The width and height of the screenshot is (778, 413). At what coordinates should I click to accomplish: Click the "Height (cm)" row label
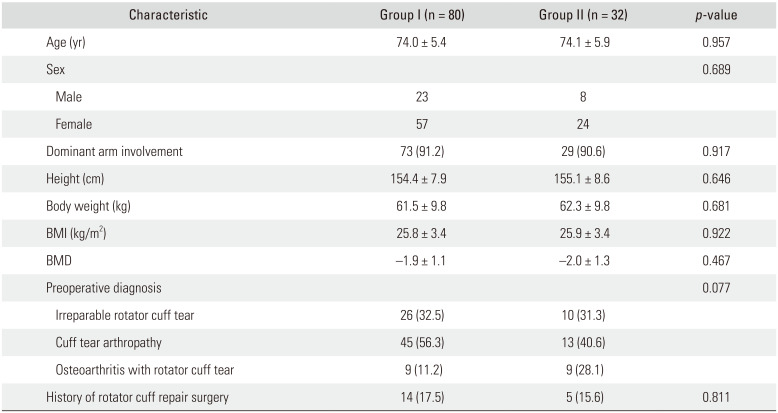[78, 178]
